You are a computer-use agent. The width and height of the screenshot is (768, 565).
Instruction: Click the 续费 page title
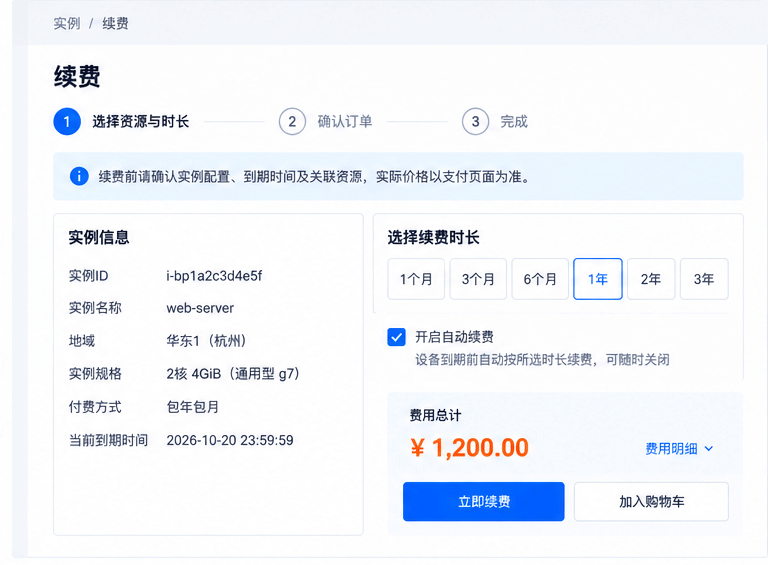click(77, 76)
